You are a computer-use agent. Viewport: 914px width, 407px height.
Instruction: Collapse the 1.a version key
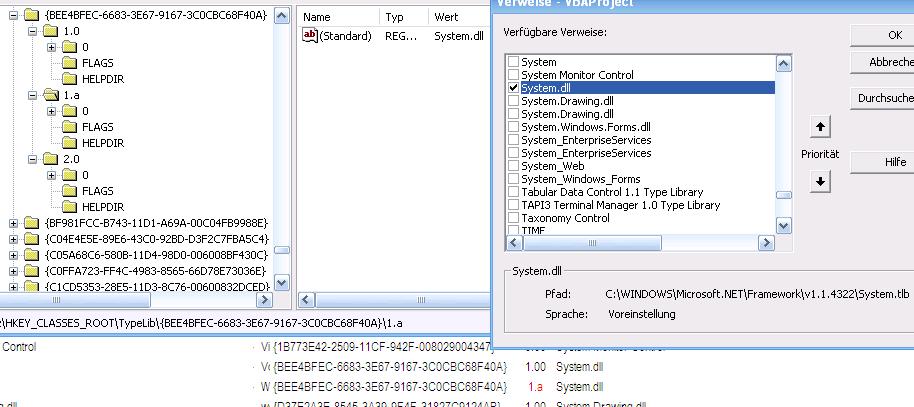point(33,95)
